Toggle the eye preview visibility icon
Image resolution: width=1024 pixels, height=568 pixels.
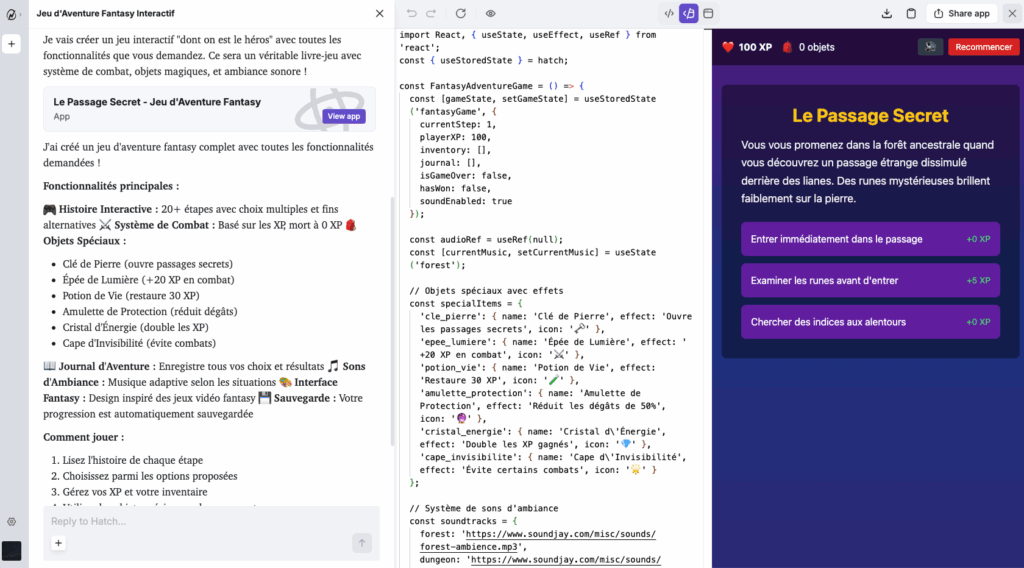[490, 14]
